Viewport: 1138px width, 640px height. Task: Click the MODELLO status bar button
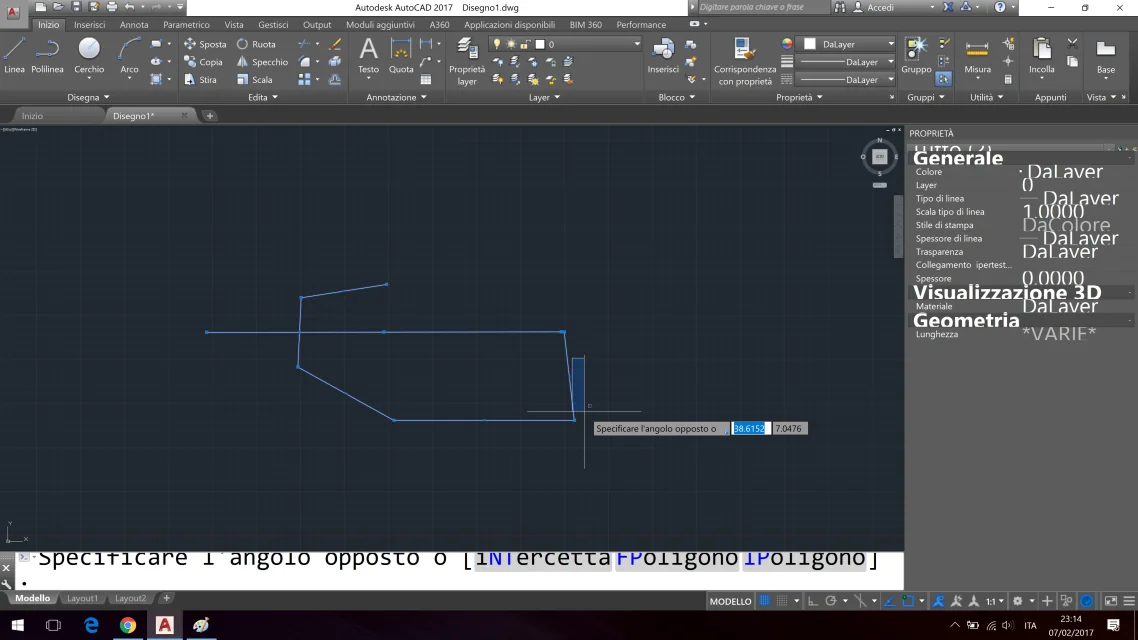tap(730, 601)
